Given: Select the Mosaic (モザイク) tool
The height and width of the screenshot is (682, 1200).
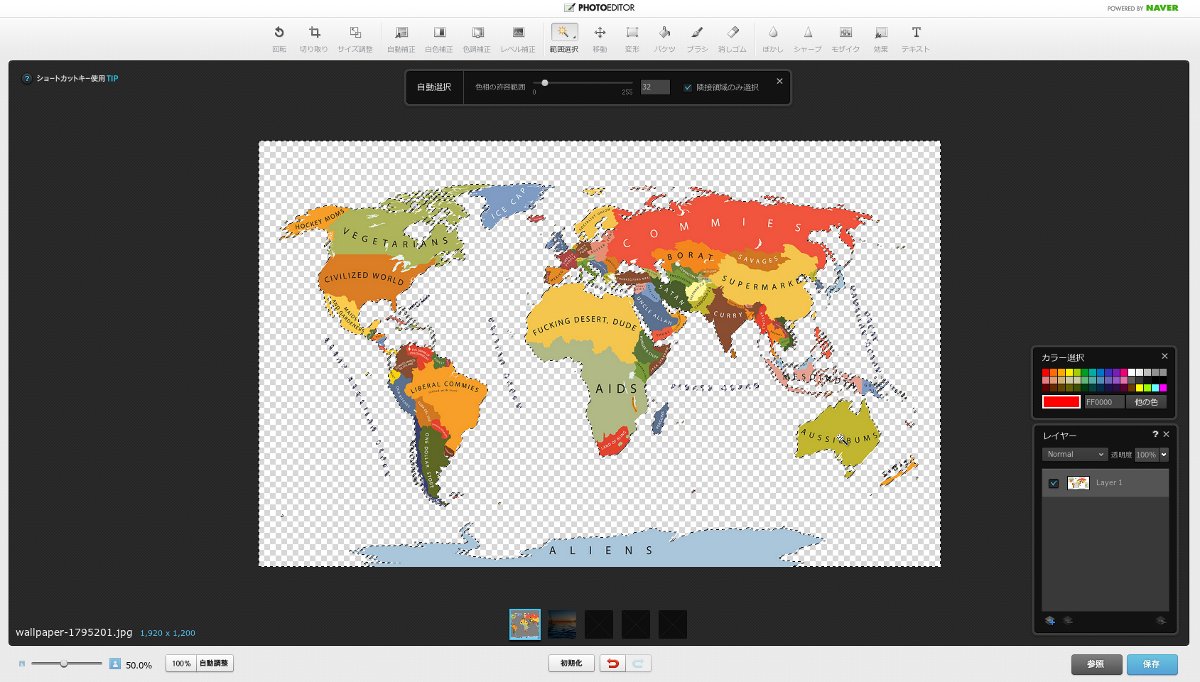Looking at the screenshot, I should [x=846, y=38].
